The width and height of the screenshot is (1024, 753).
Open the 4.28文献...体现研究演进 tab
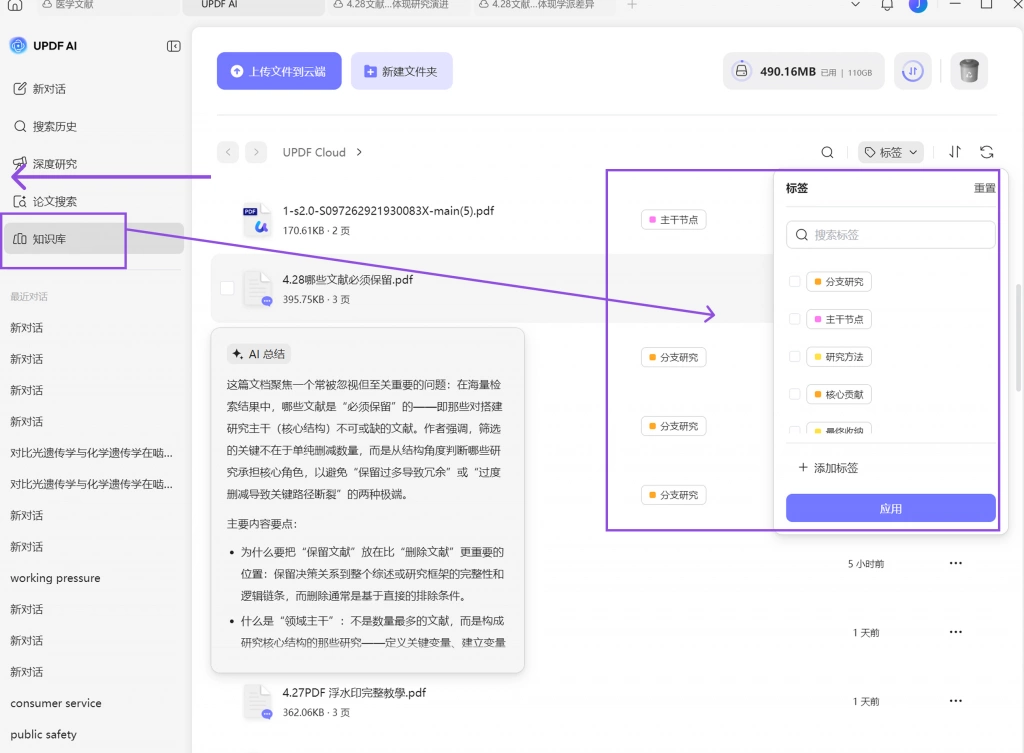pos(392,5)
